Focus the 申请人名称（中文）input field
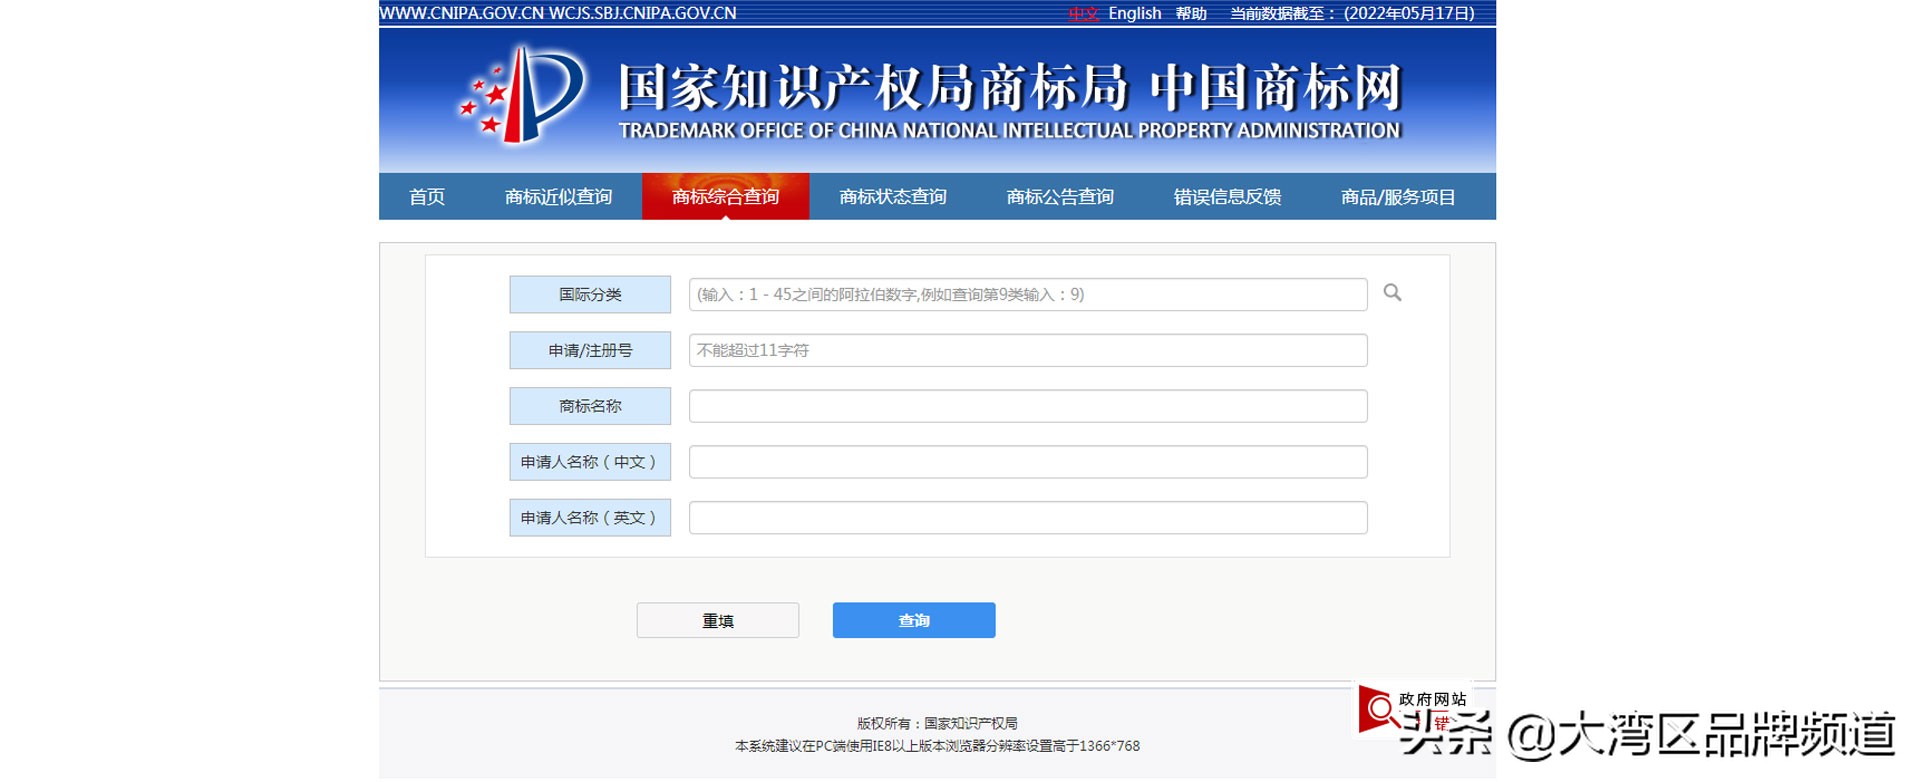The width and height of the screenshot is (1920, 782). click(1028, 462)
